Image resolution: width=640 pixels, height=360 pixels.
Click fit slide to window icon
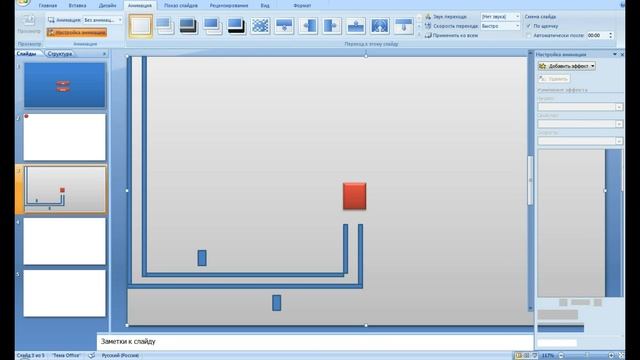click(621, 356)
